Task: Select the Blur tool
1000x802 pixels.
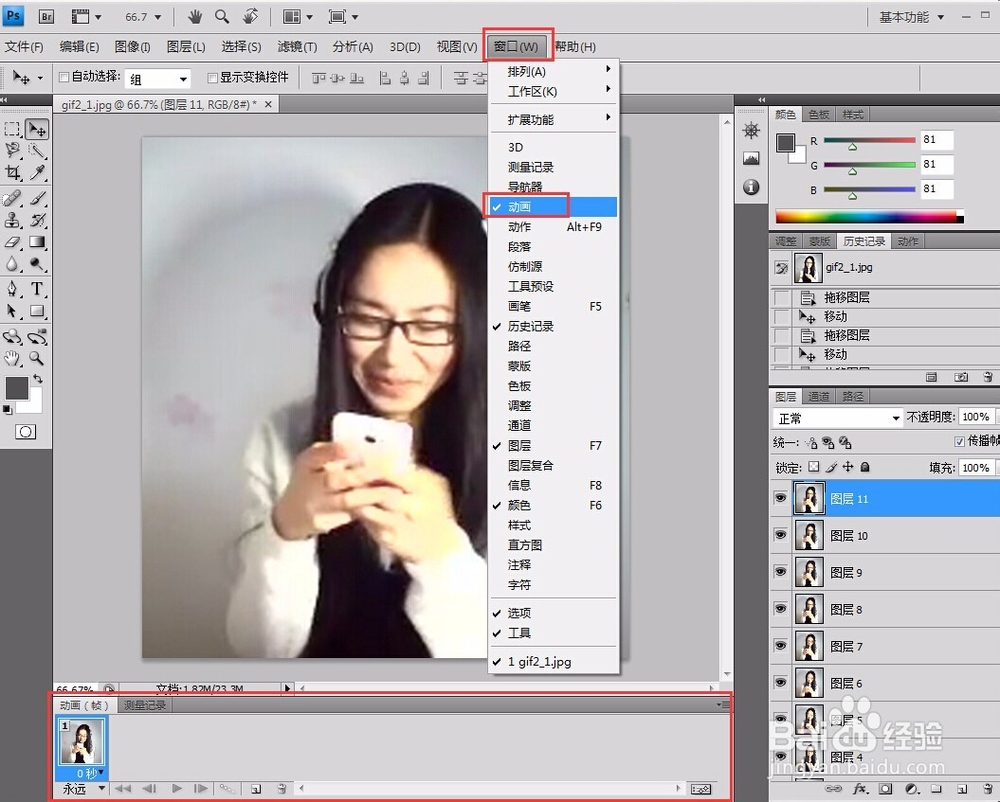Action: tap(13, 264)
